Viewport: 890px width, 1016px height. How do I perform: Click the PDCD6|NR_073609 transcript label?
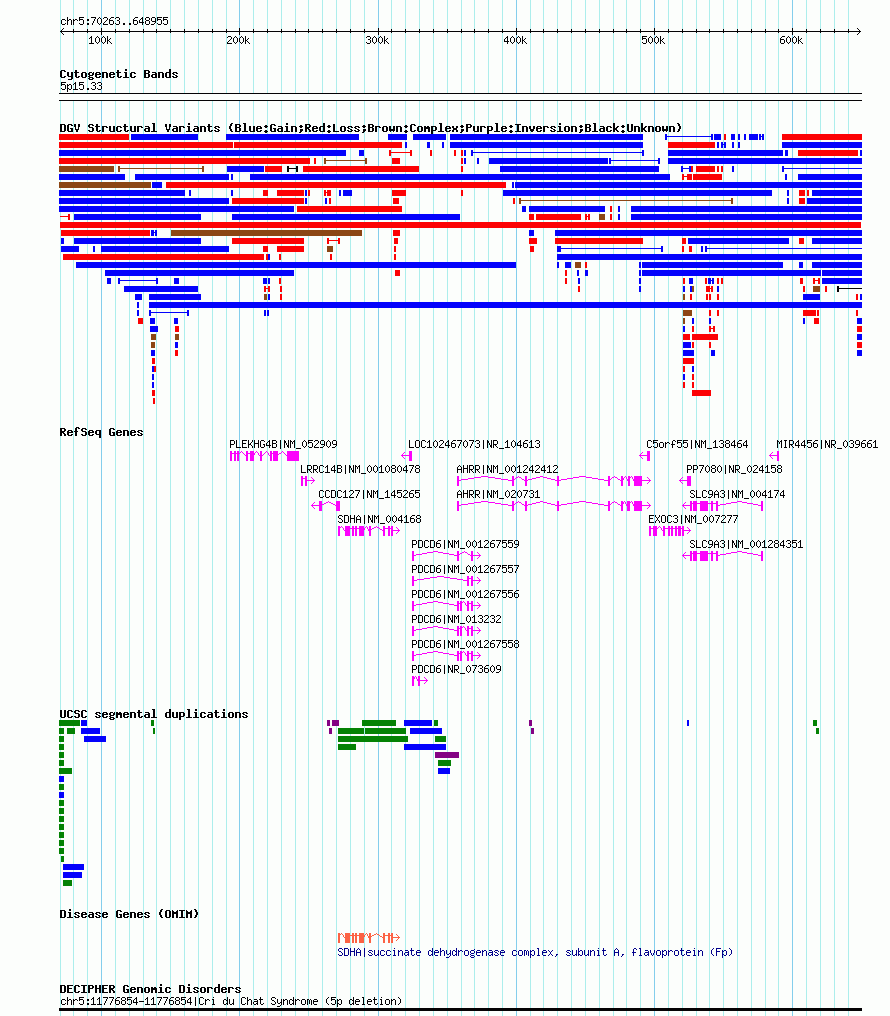[456, 669]
